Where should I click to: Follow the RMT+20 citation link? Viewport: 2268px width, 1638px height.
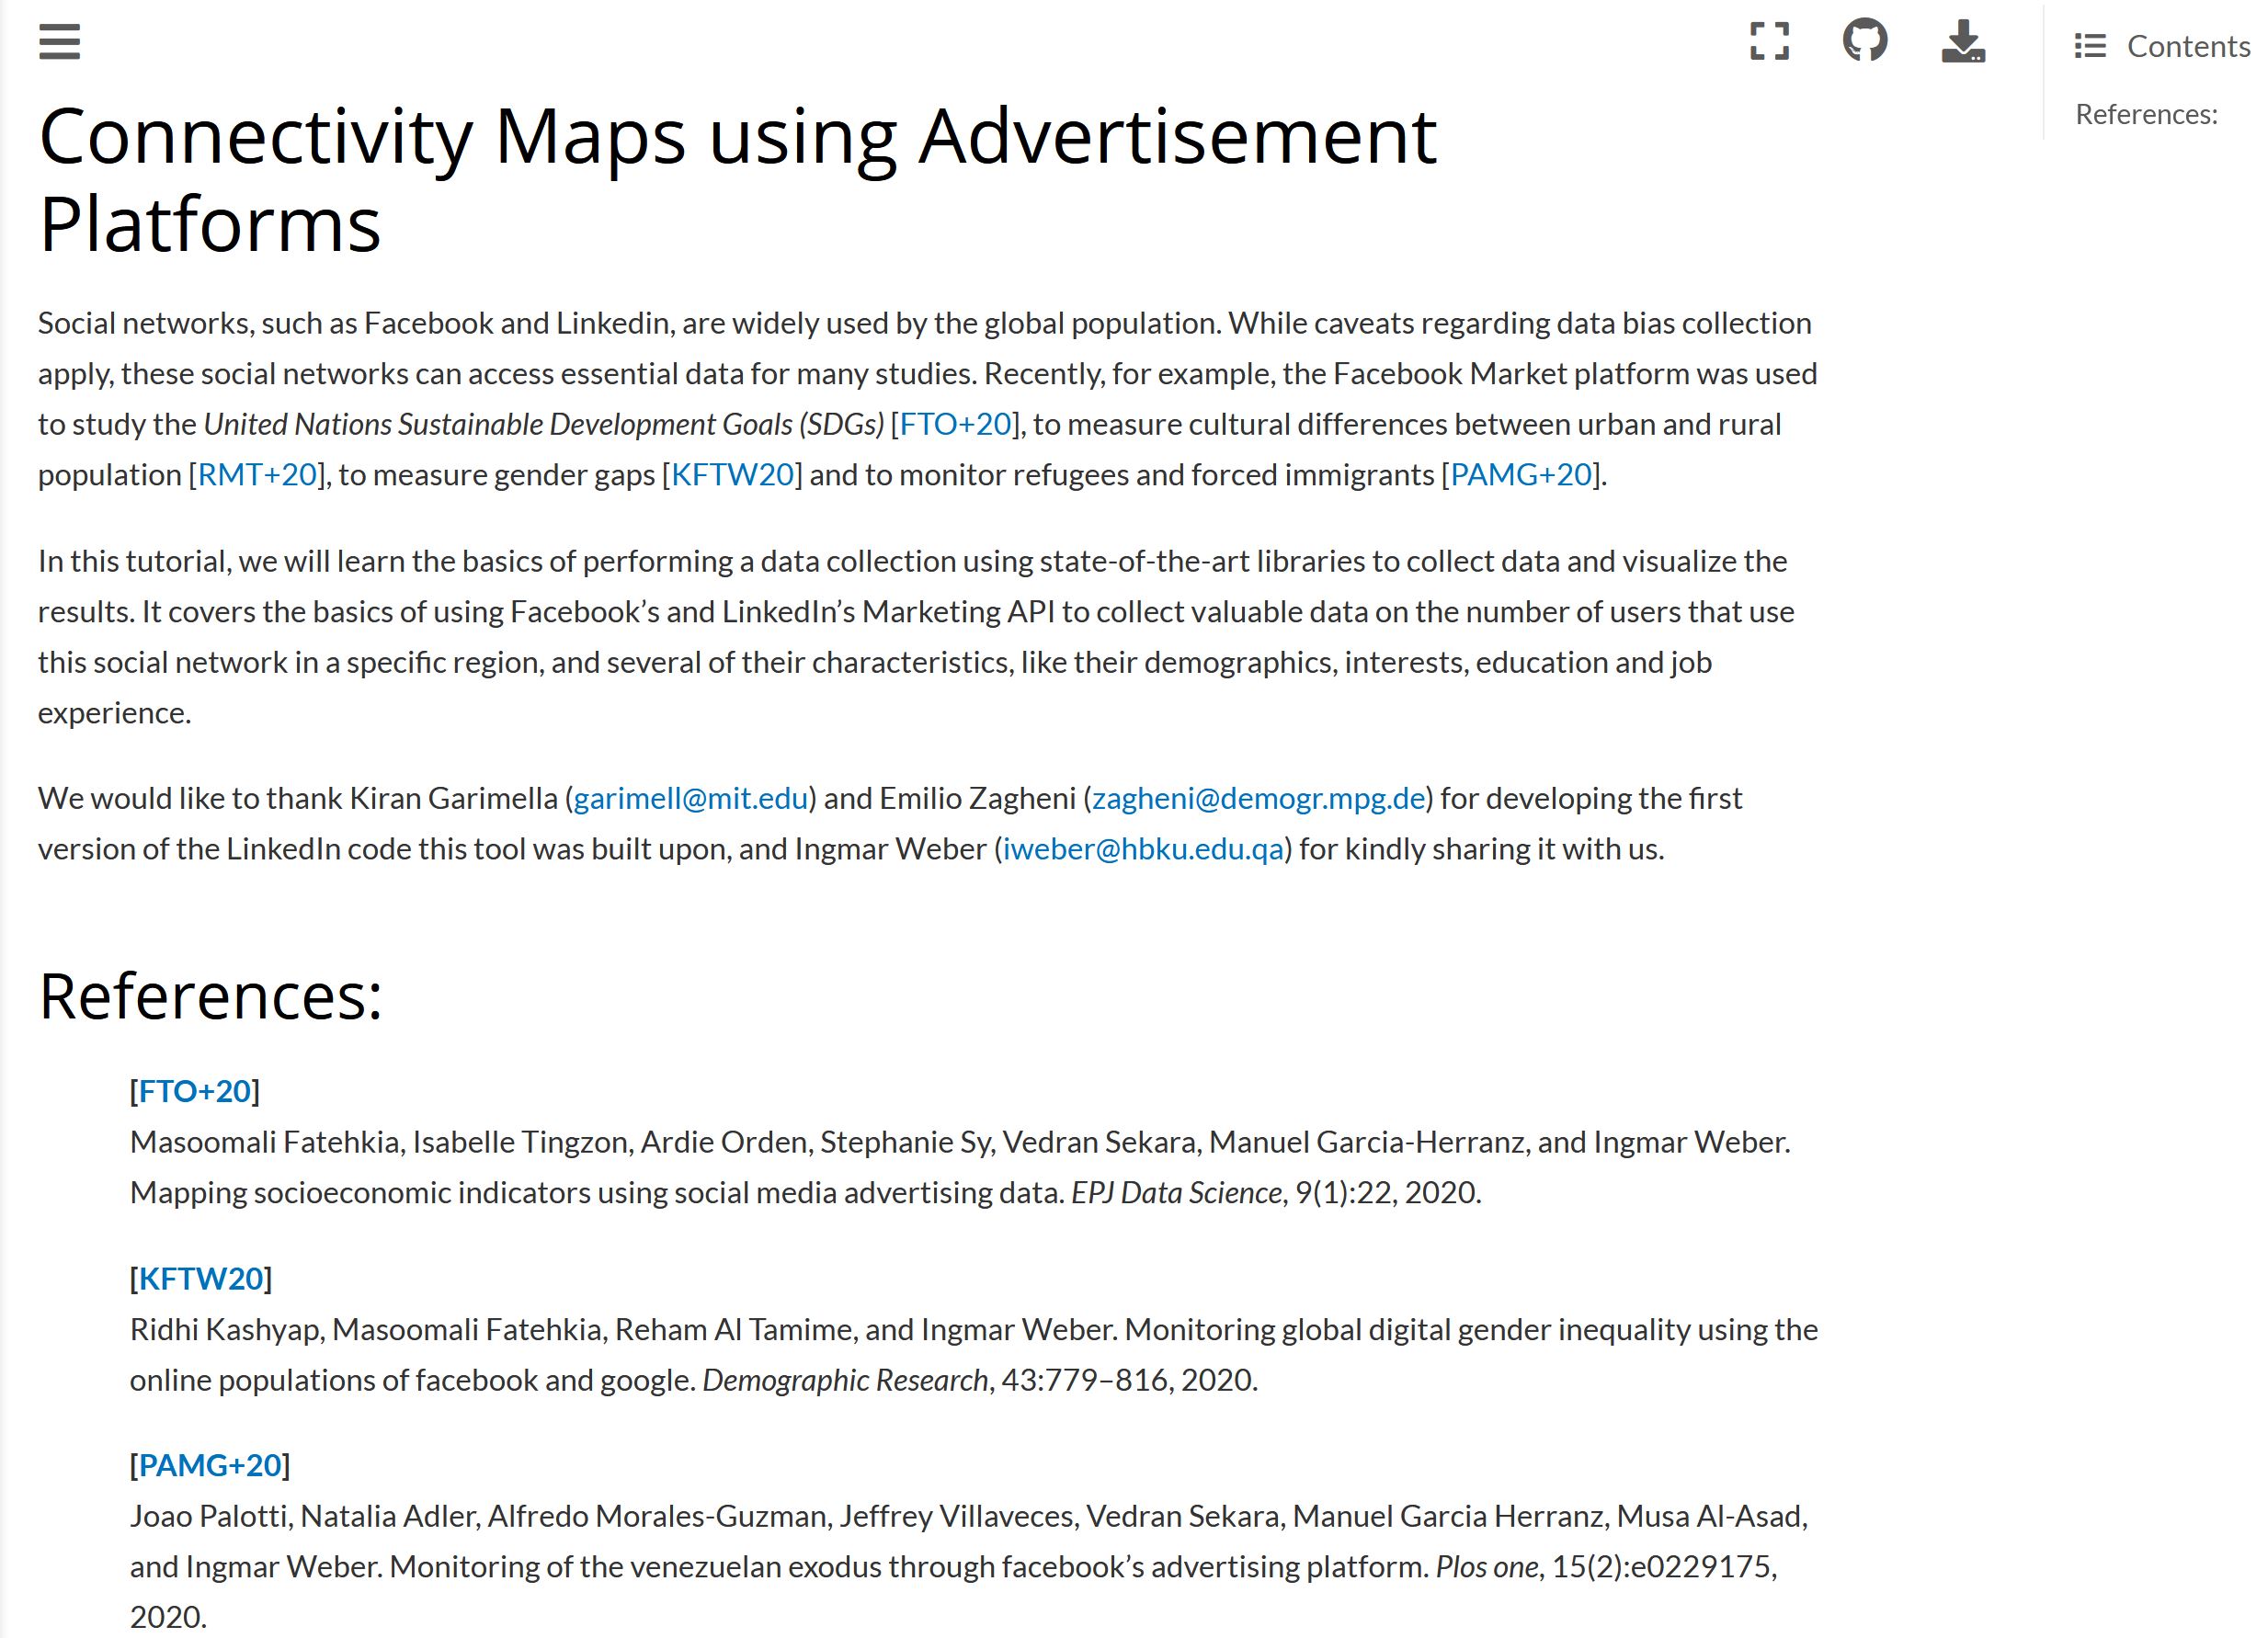[x=257, y=475]
